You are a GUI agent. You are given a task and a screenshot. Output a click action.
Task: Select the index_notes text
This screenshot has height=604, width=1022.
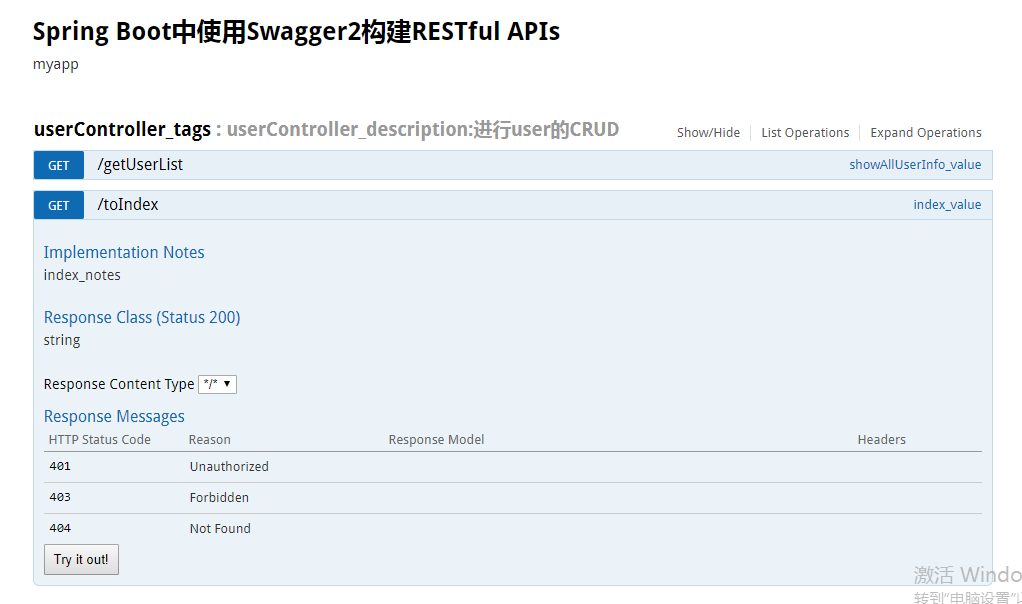(x=82, y=275)
